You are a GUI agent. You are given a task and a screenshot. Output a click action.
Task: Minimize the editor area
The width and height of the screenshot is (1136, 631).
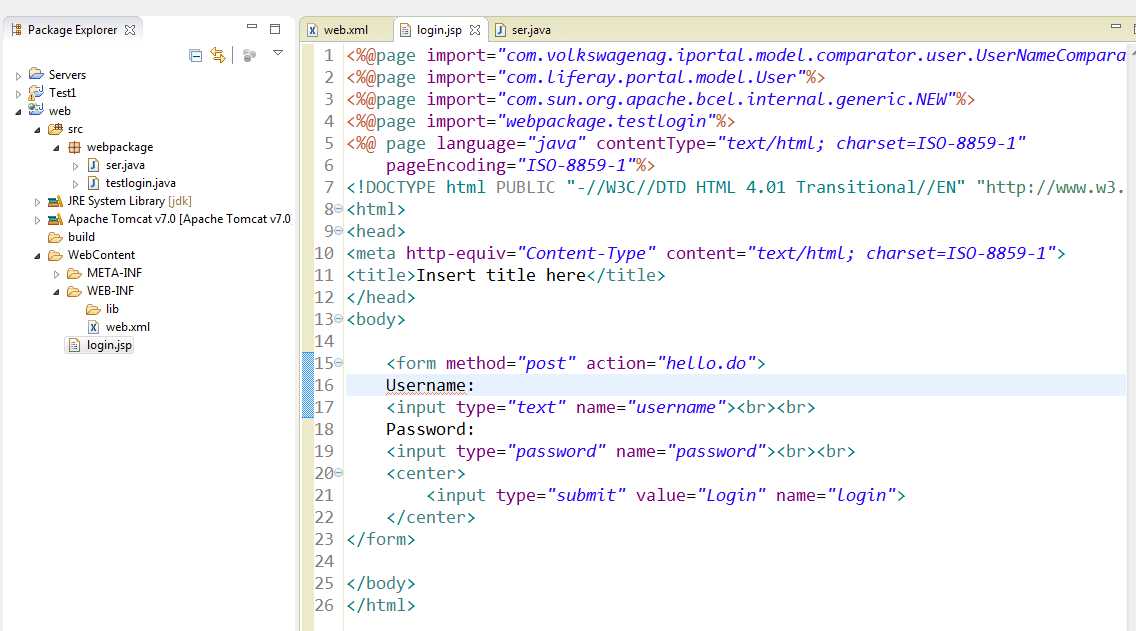pos(1116,27)
